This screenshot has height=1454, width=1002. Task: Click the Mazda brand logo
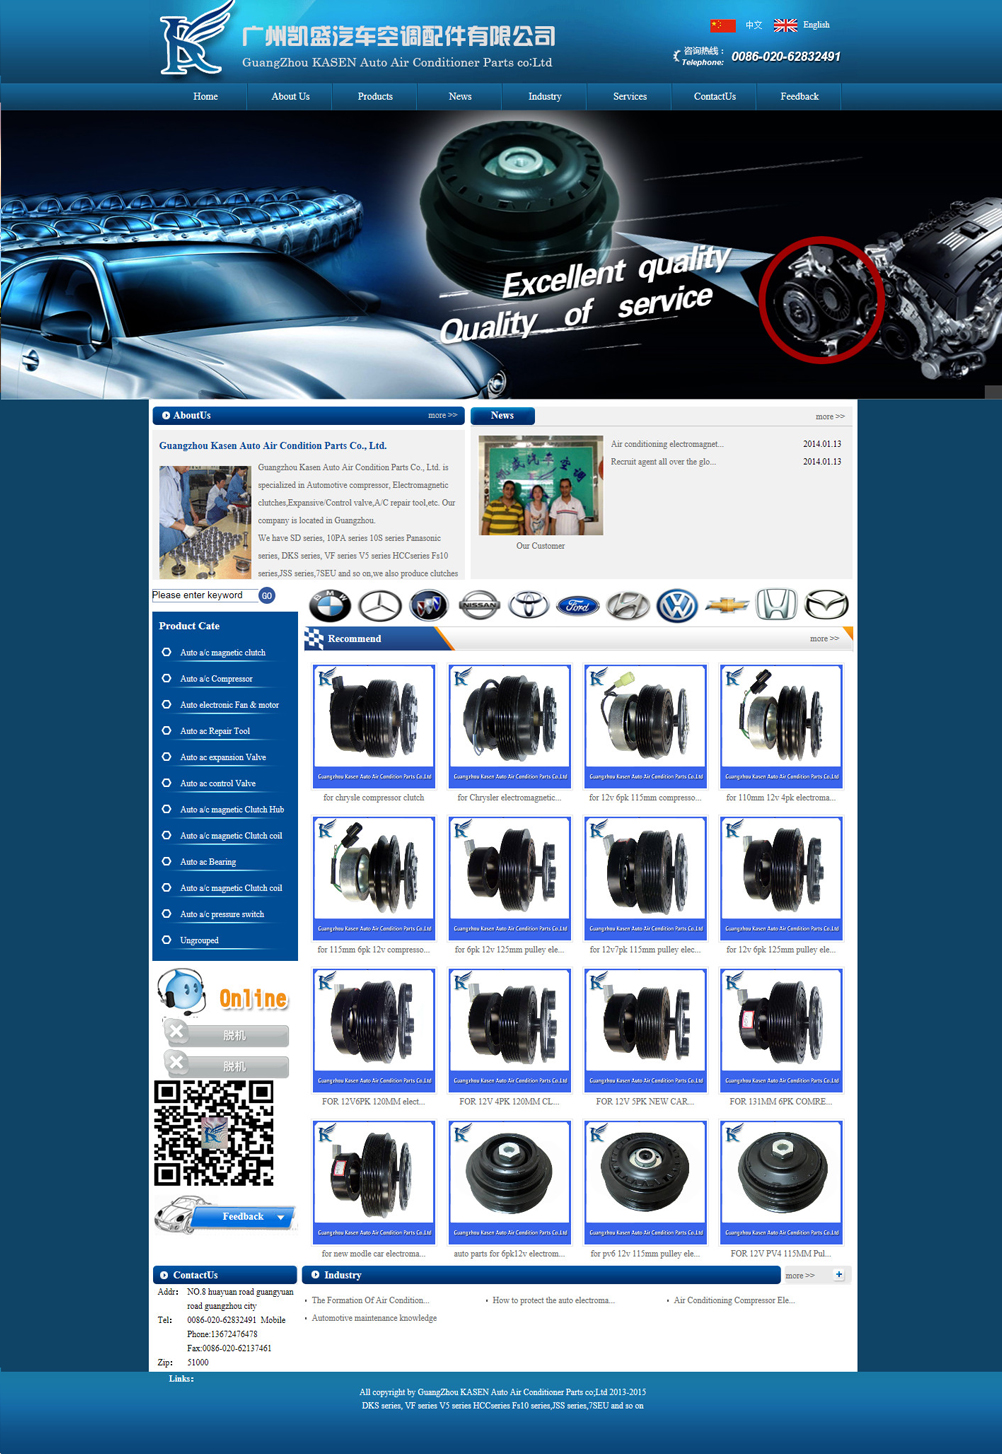click(826, 605)
